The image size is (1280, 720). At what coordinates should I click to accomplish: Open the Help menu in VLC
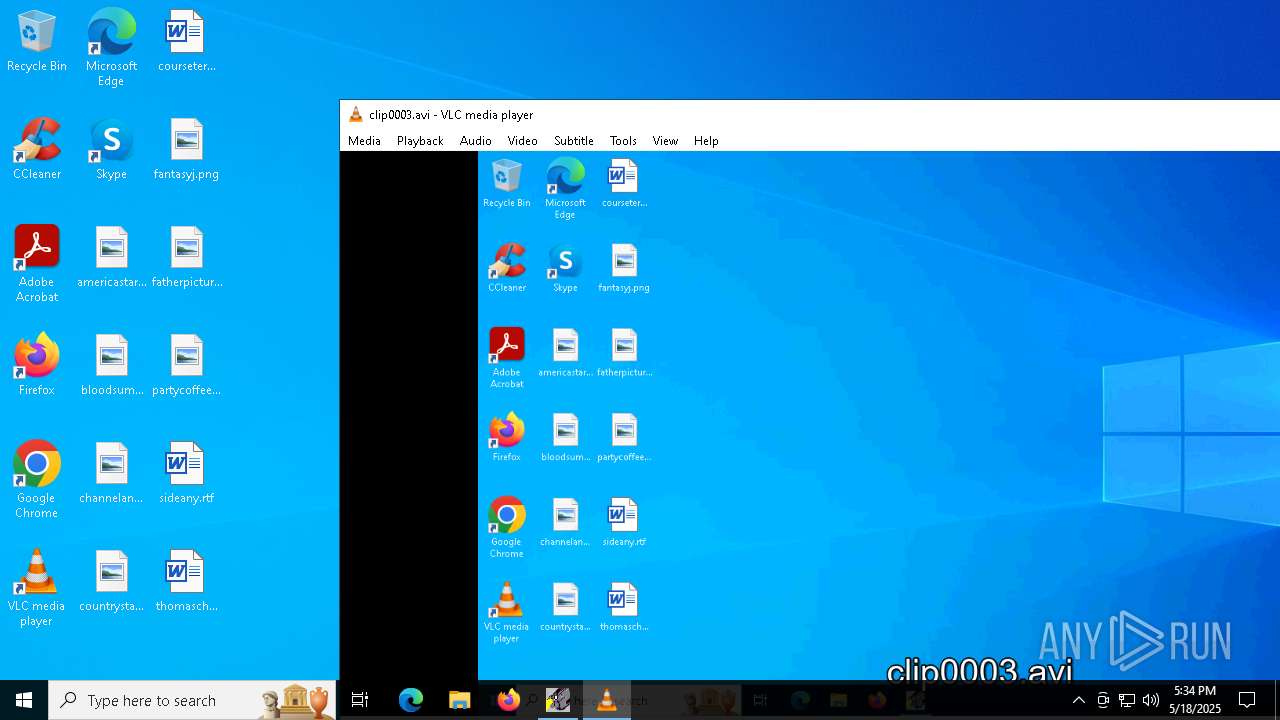706,141
